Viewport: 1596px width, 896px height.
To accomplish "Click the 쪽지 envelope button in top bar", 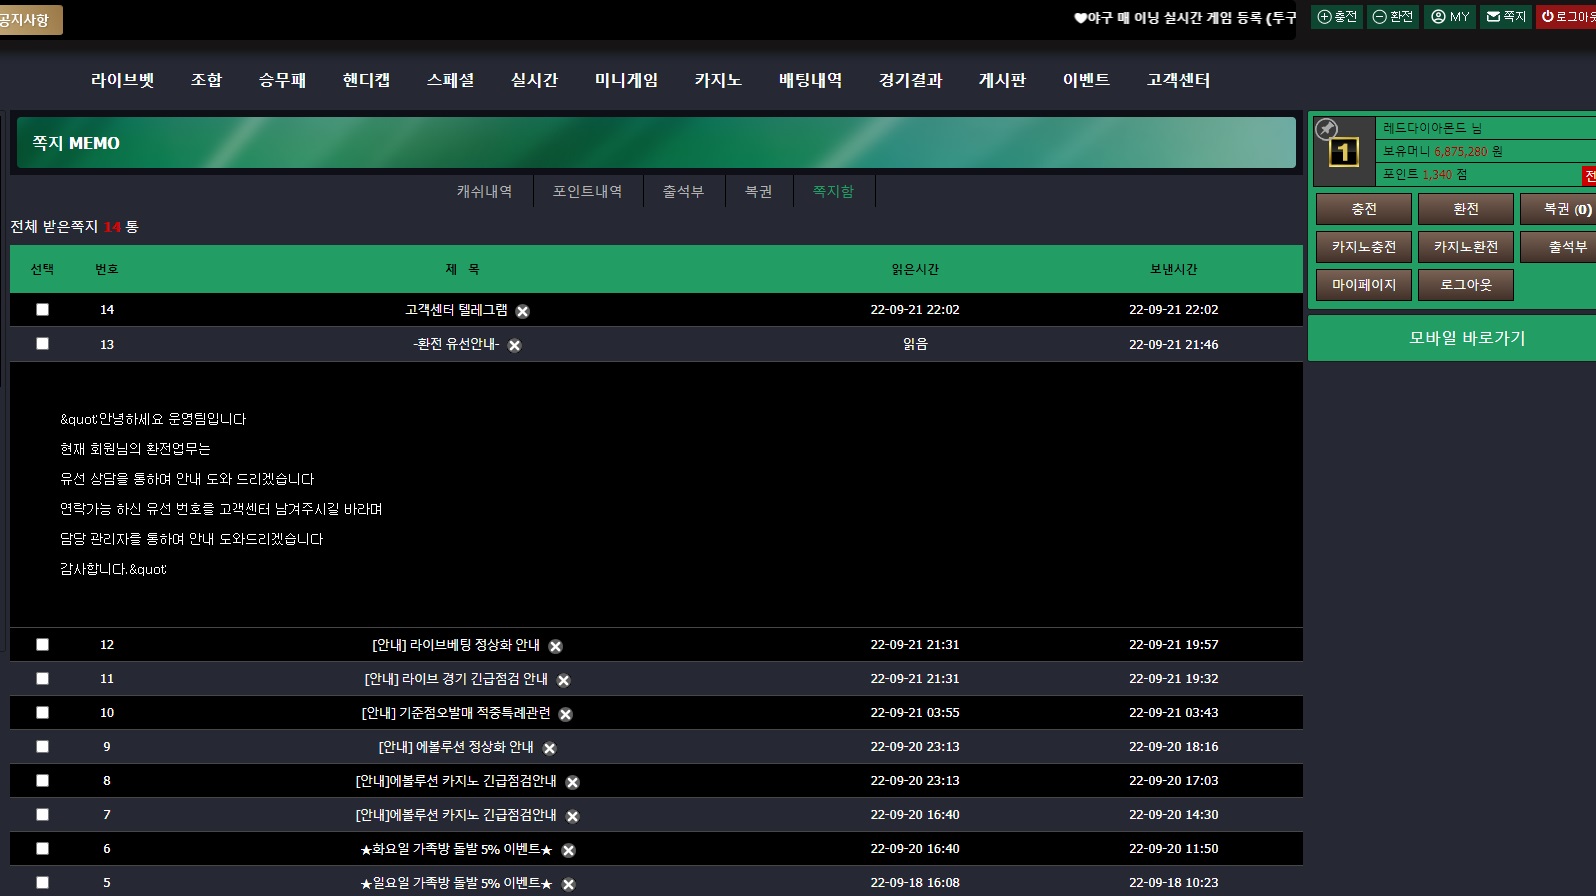I will (1506, 16).
